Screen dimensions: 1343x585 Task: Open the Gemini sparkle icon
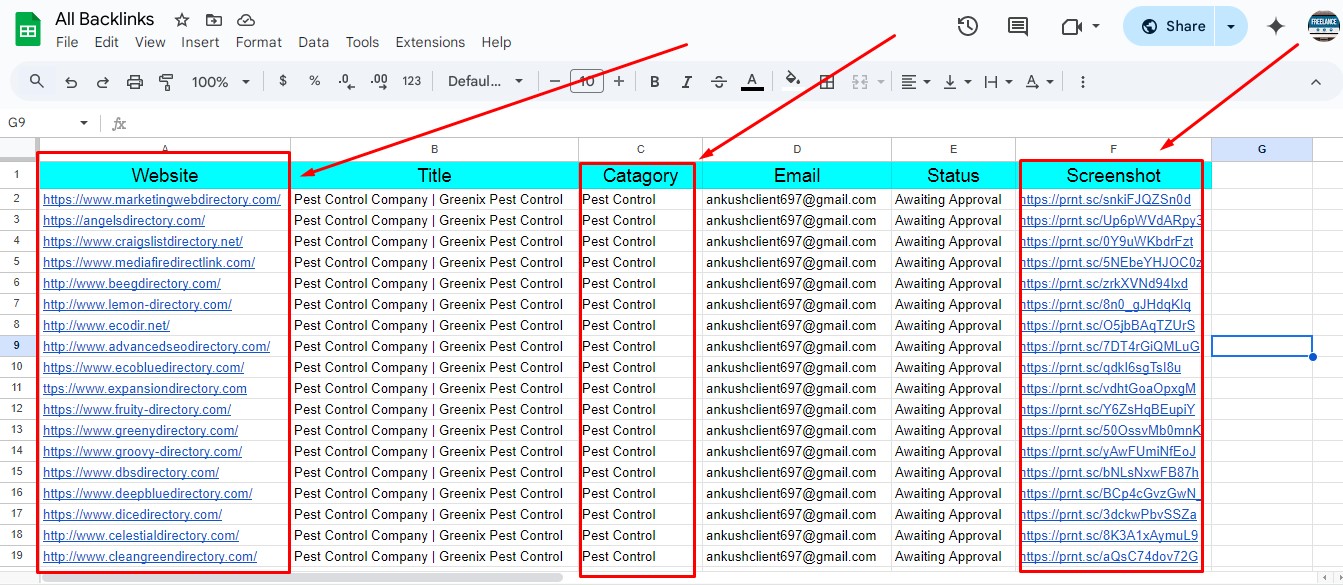(1276, 27)
